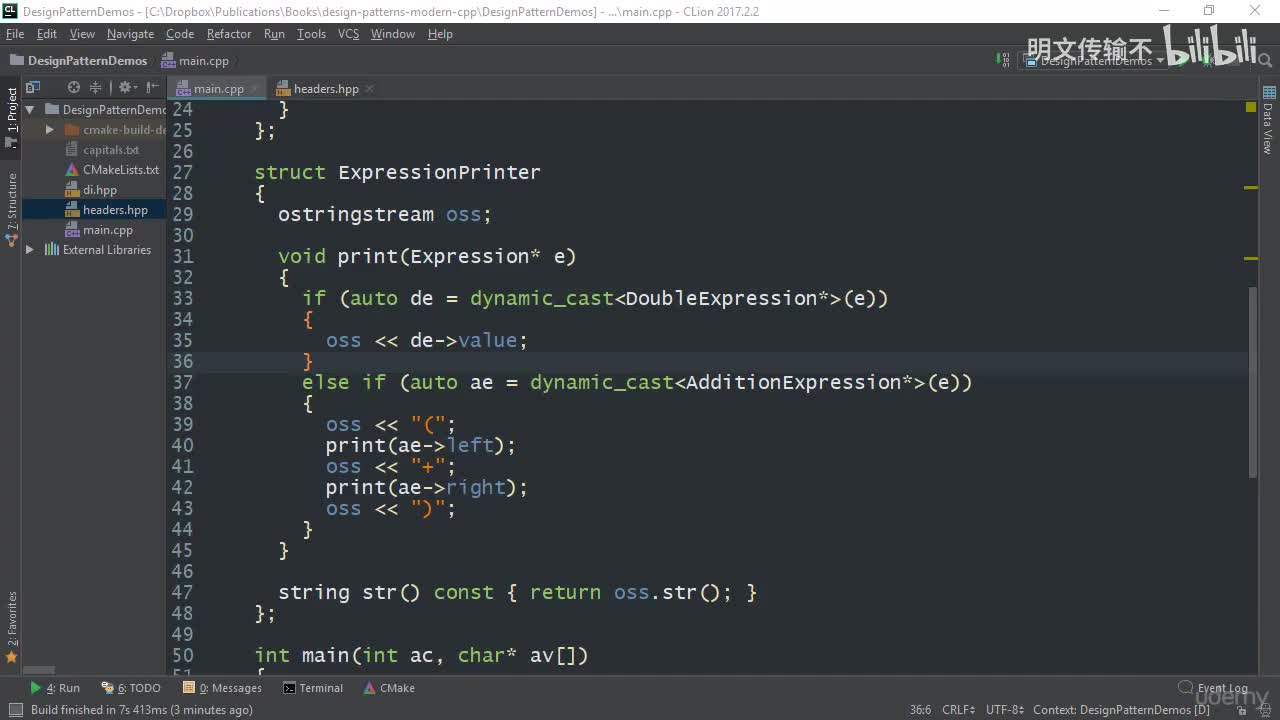1280x720 pixels.
Task: Click the Collapse All icon in Project panel
Action: (x=96, y=87)
